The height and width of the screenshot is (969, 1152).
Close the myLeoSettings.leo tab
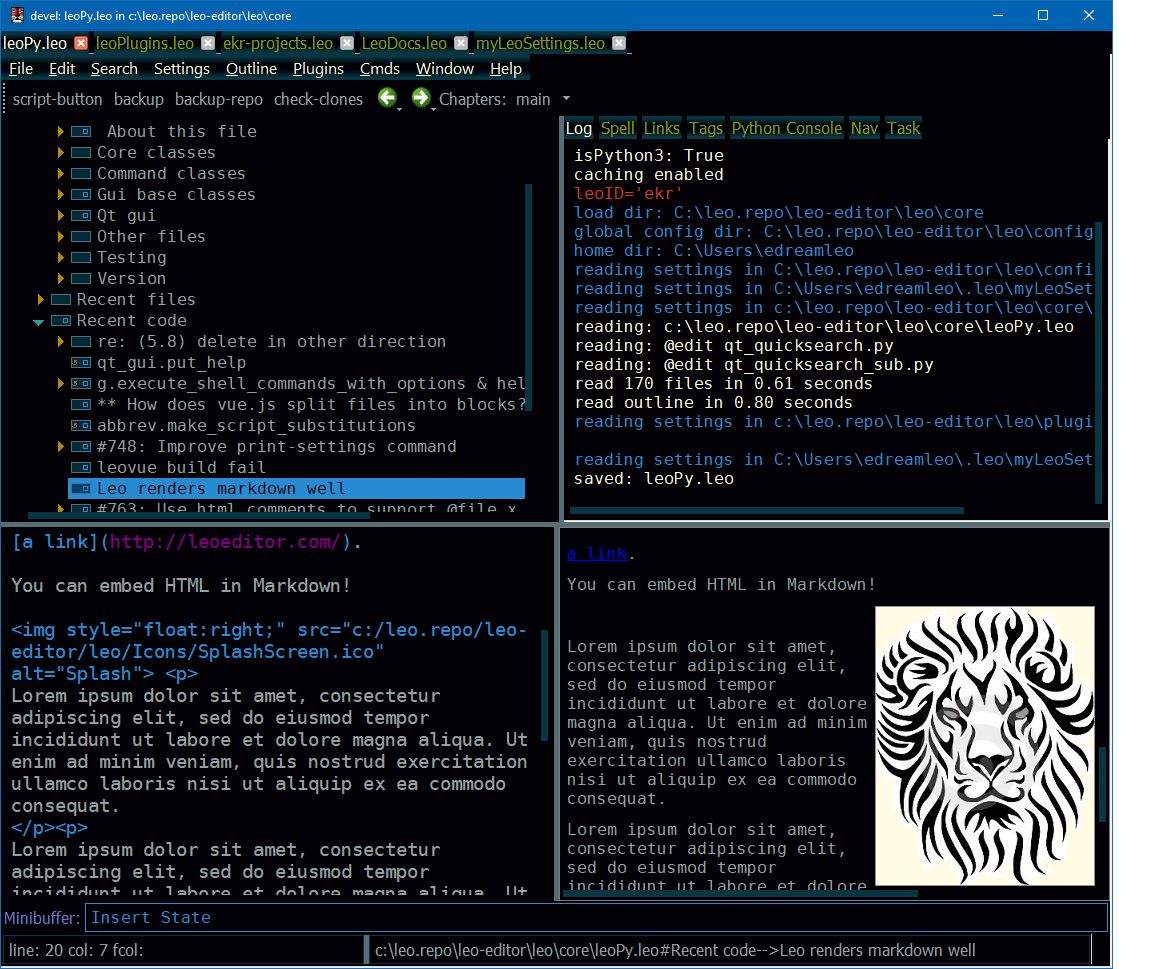tap(620, 43)
